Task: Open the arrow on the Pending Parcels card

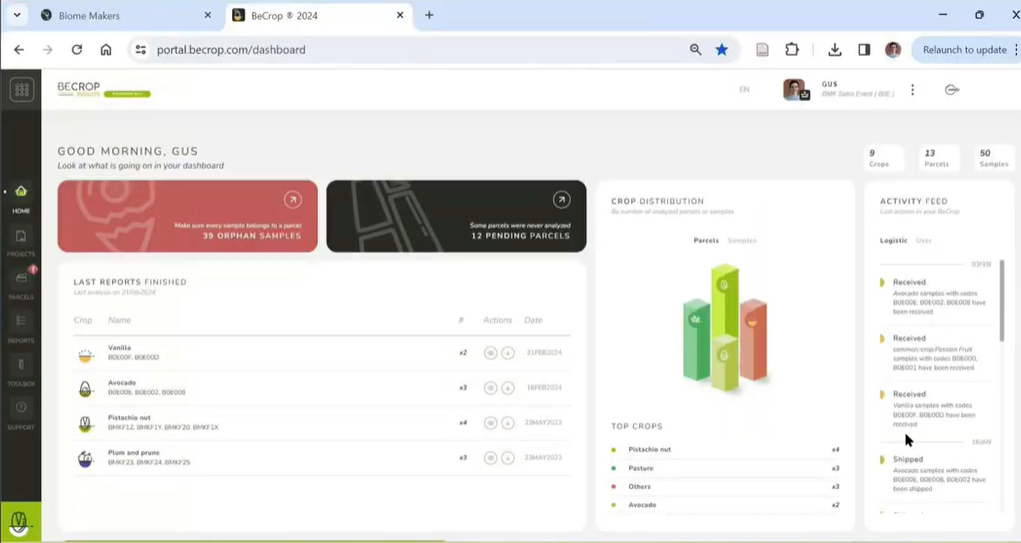Action: [561, 200]
